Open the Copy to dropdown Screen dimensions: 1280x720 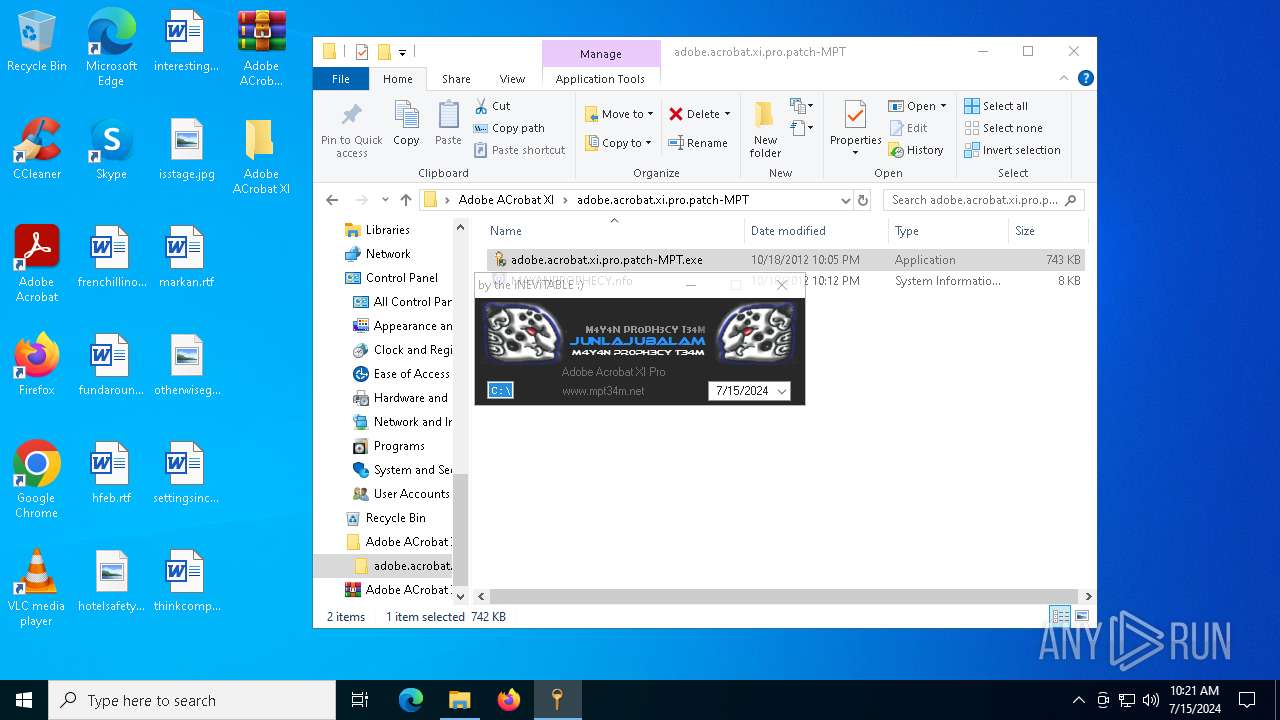[619, 143]
